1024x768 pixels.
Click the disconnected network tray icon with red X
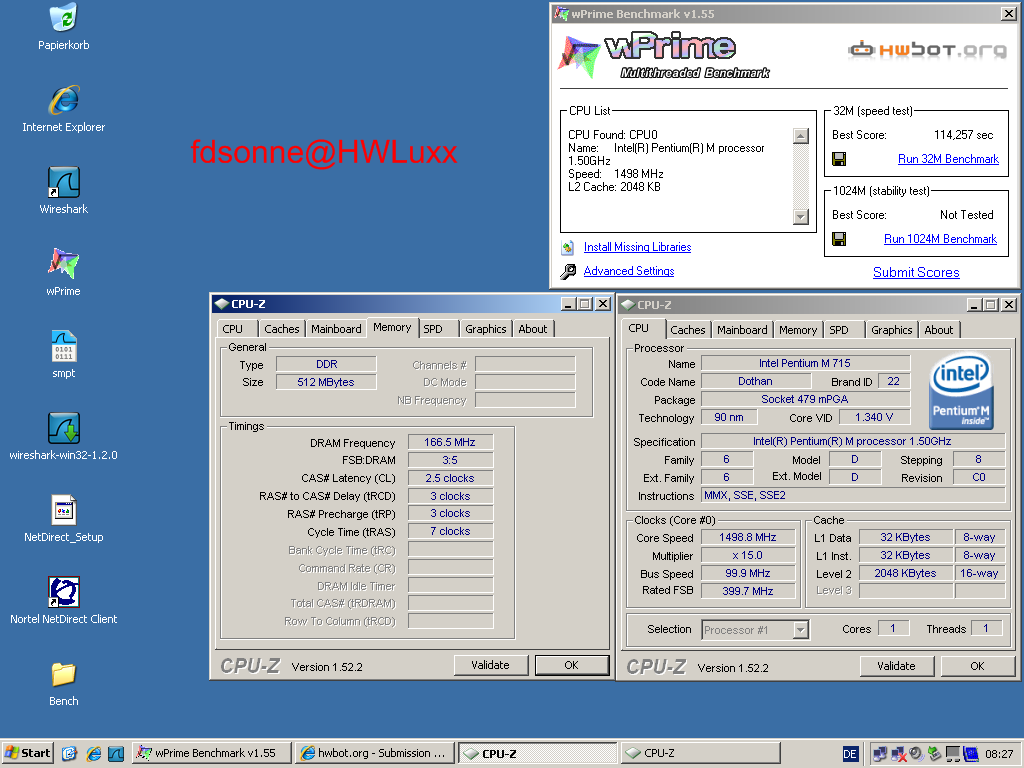point(899,754)
